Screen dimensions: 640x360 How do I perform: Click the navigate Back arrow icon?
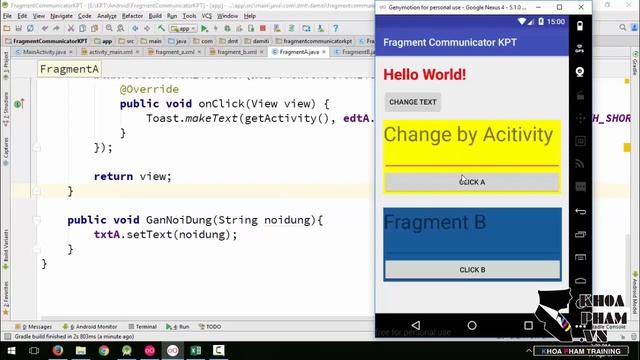click(135, 28)
